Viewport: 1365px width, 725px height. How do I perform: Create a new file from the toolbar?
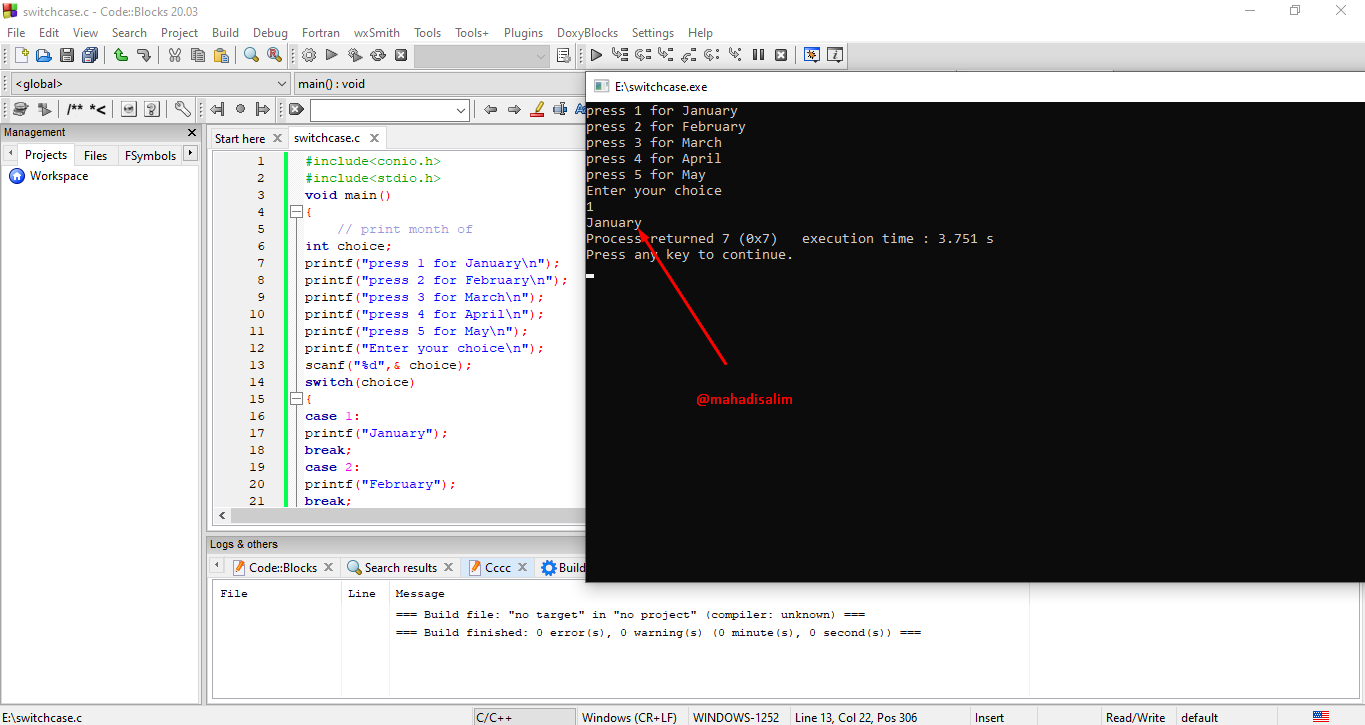coord(21,56)
